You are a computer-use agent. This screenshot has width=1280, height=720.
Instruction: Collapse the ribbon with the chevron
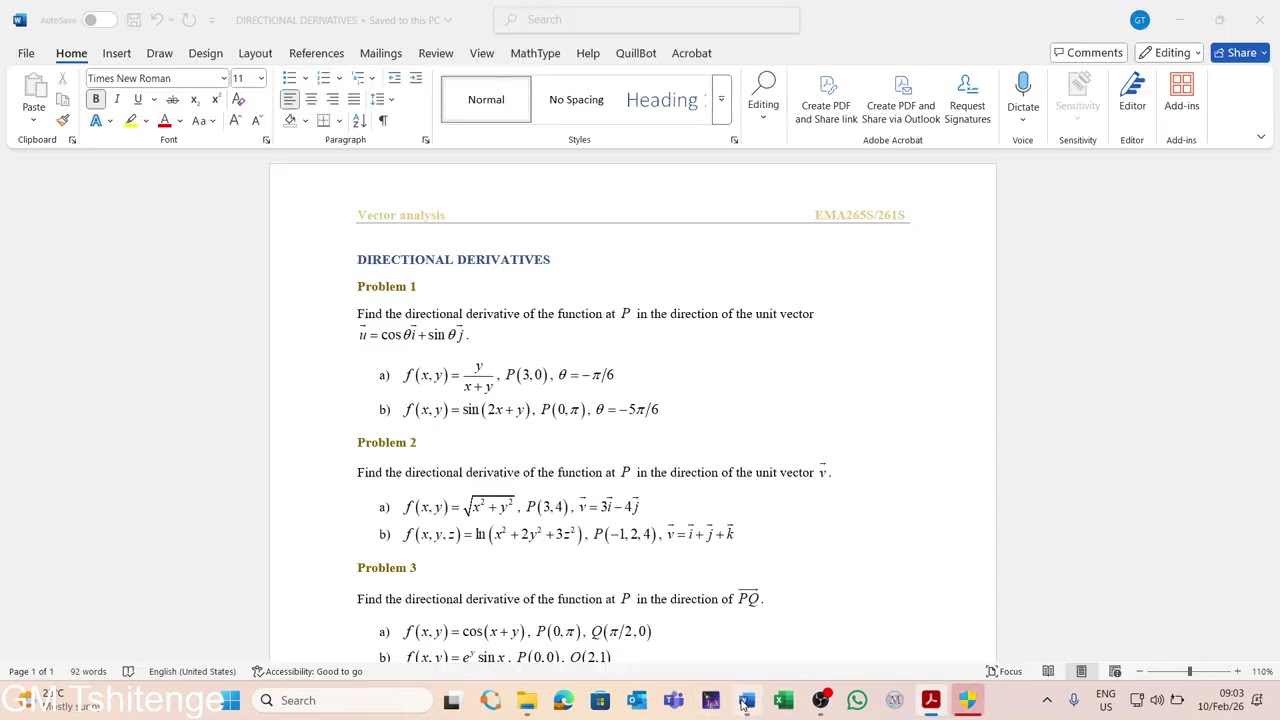coord(1261,137)
